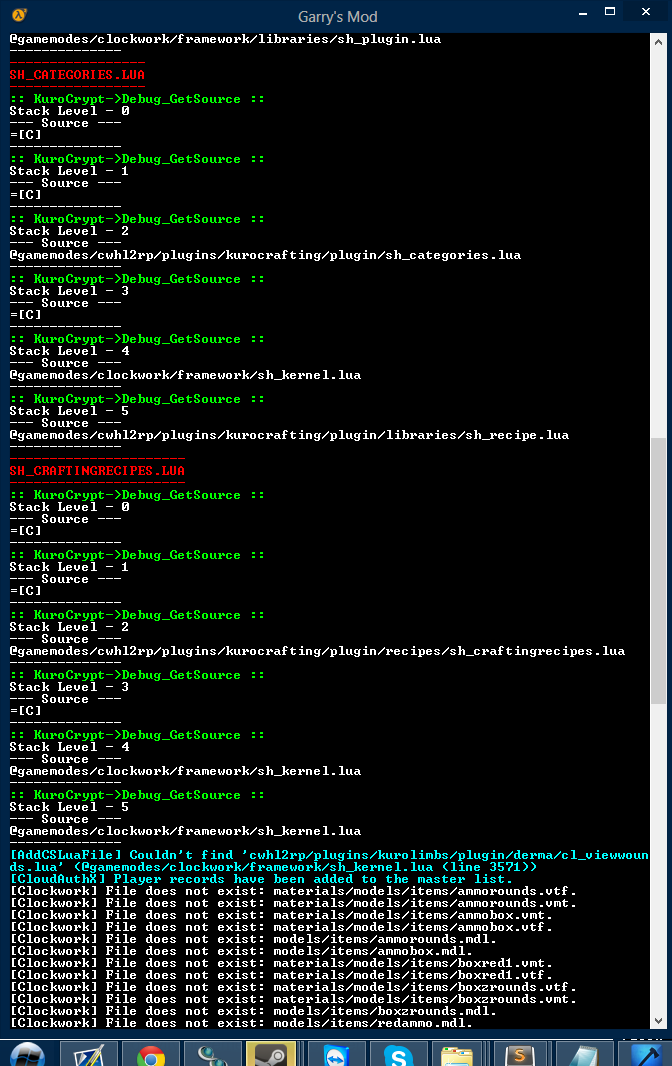Click the scrollbar down arrow
Screen dimensions: 672x1066
click(x=658, y=1020)
